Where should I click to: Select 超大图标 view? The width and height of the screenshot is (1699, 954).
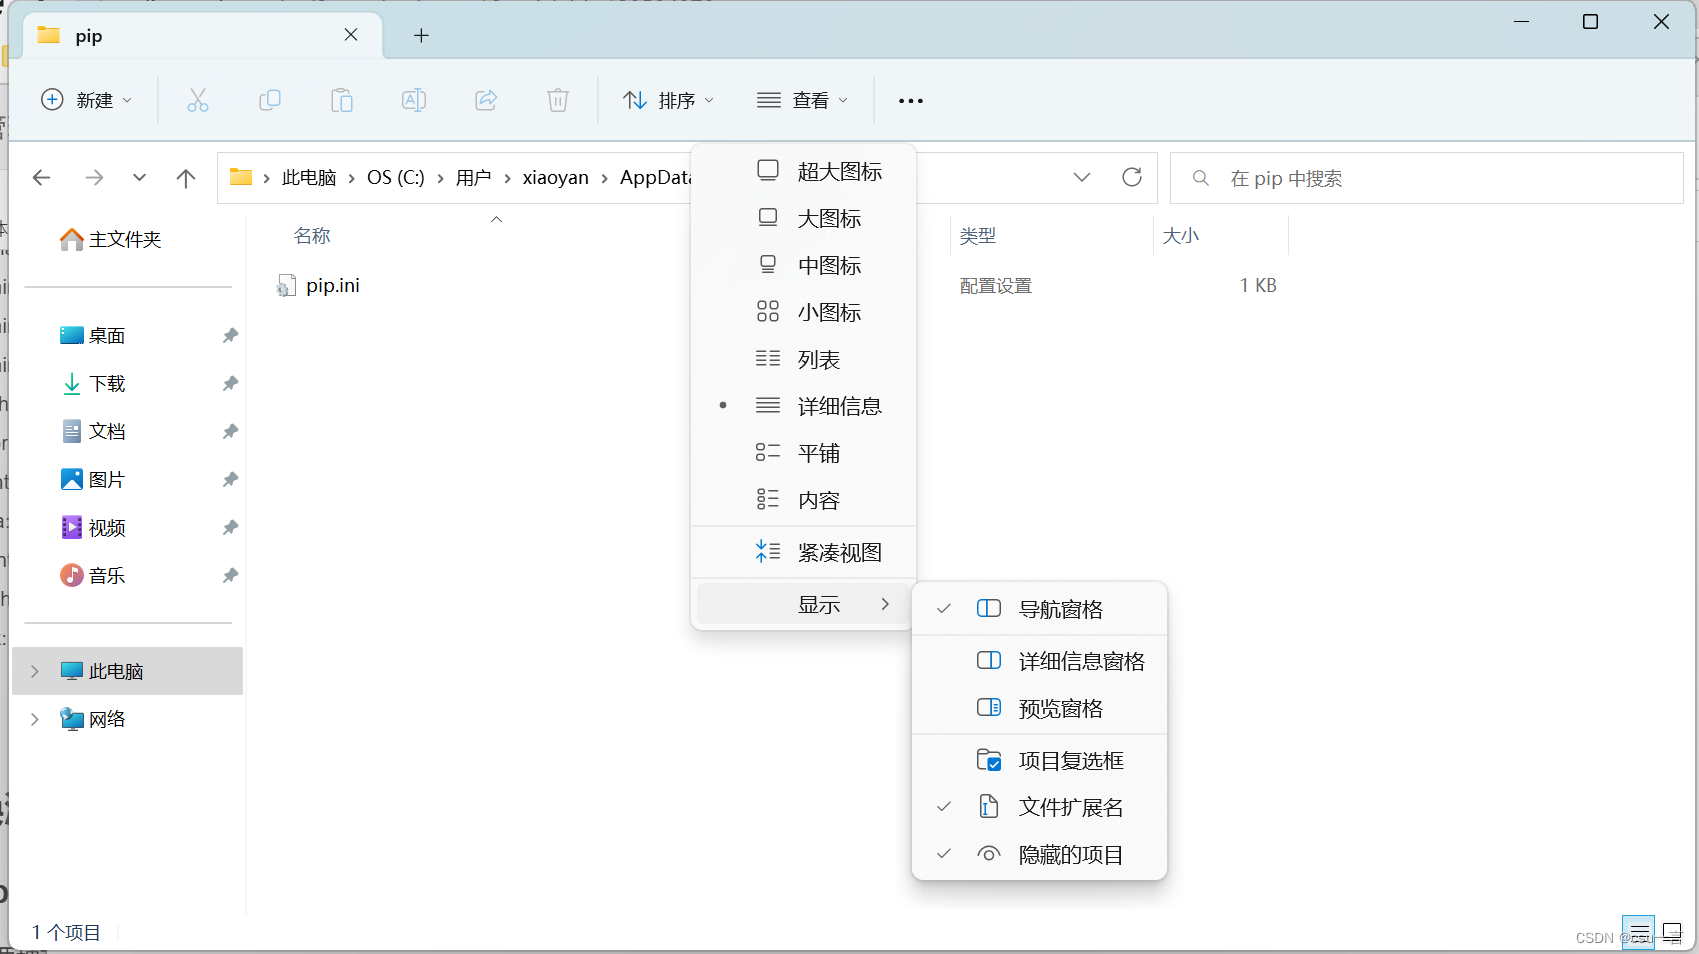(804, 172)
